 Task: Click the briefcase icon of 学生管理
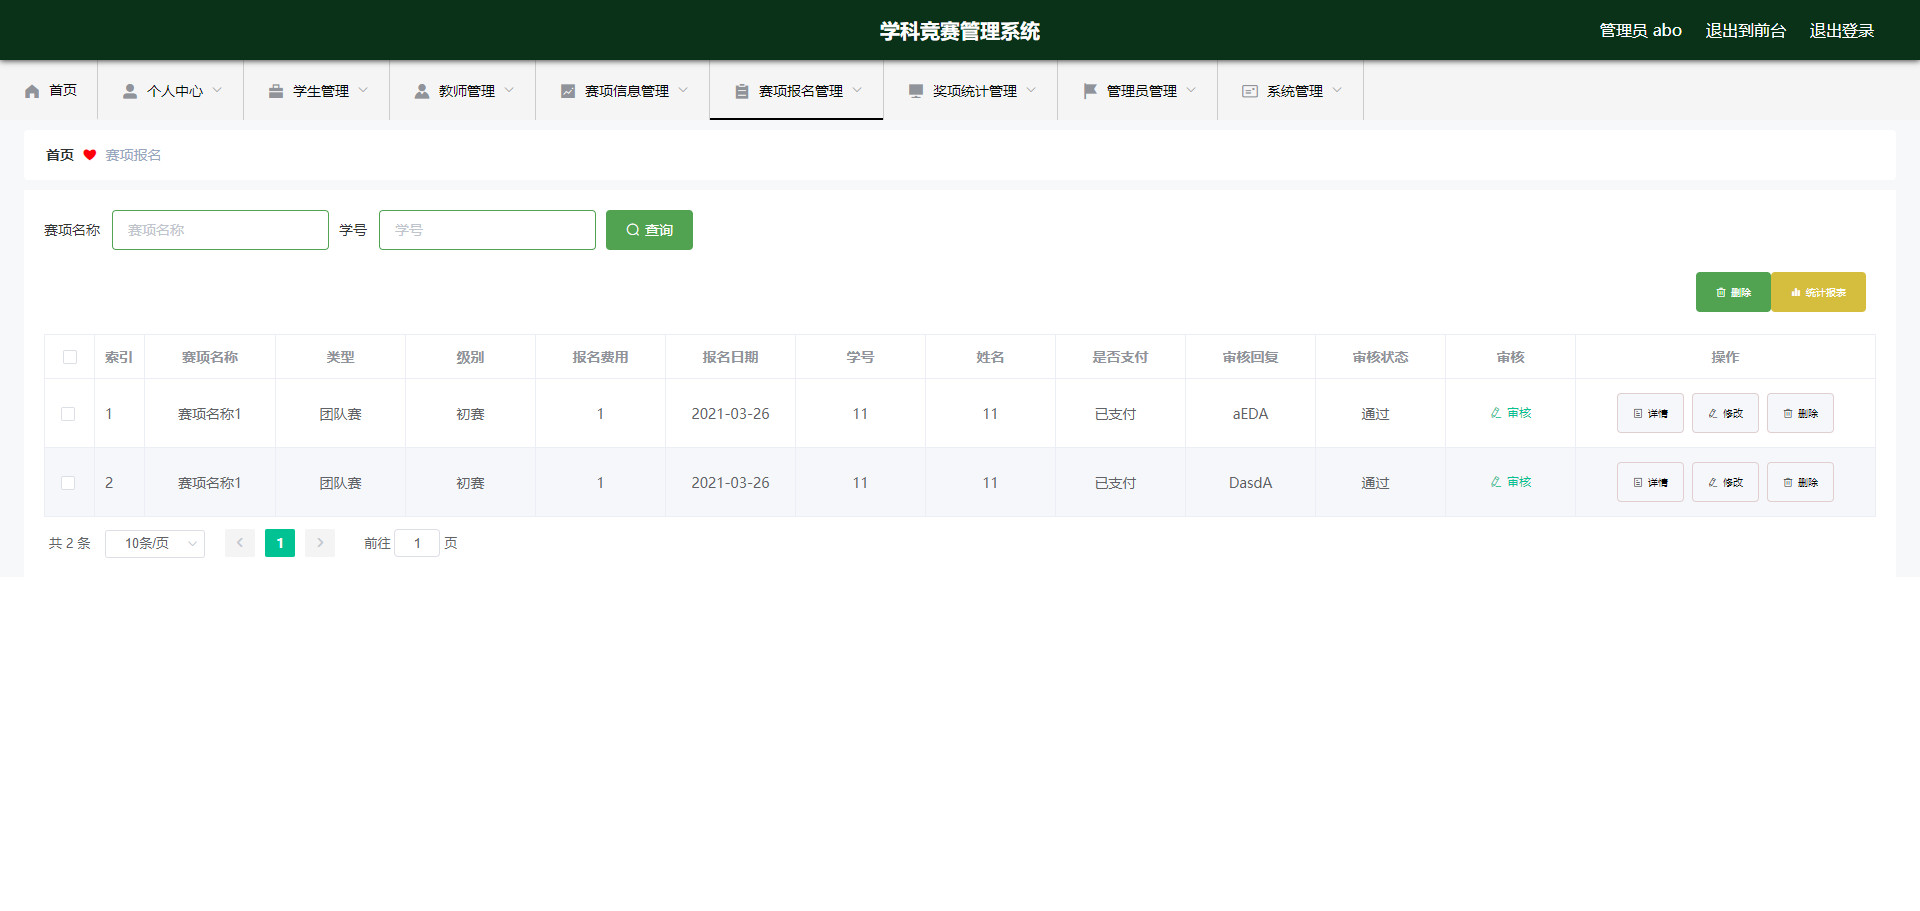click(276, 91)
